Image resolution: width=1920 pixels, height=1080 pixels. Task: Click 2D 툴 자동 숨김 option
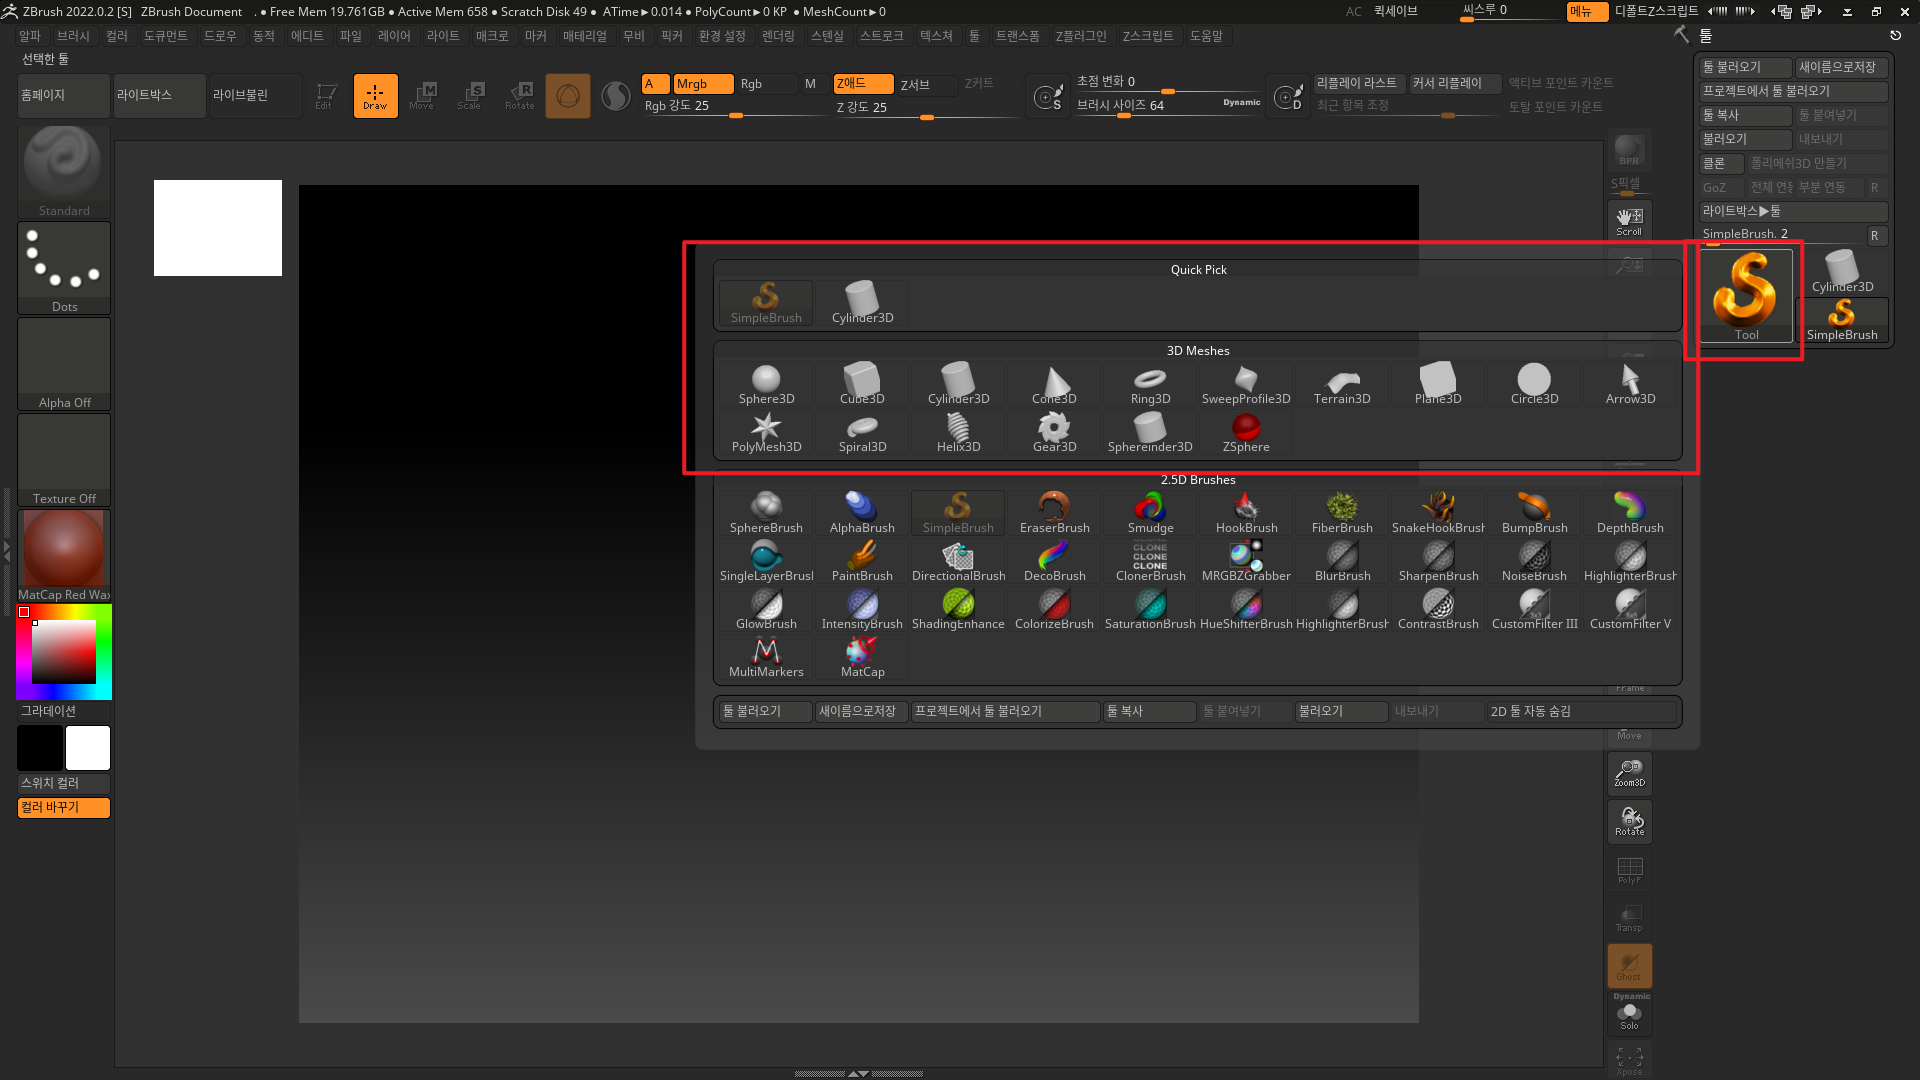tap(1581, 711)
